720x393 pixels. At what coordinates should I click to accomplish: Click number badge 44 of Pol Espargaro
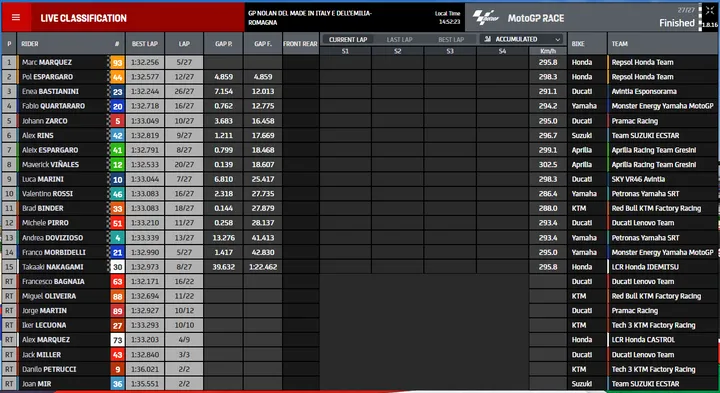(118, 77)
